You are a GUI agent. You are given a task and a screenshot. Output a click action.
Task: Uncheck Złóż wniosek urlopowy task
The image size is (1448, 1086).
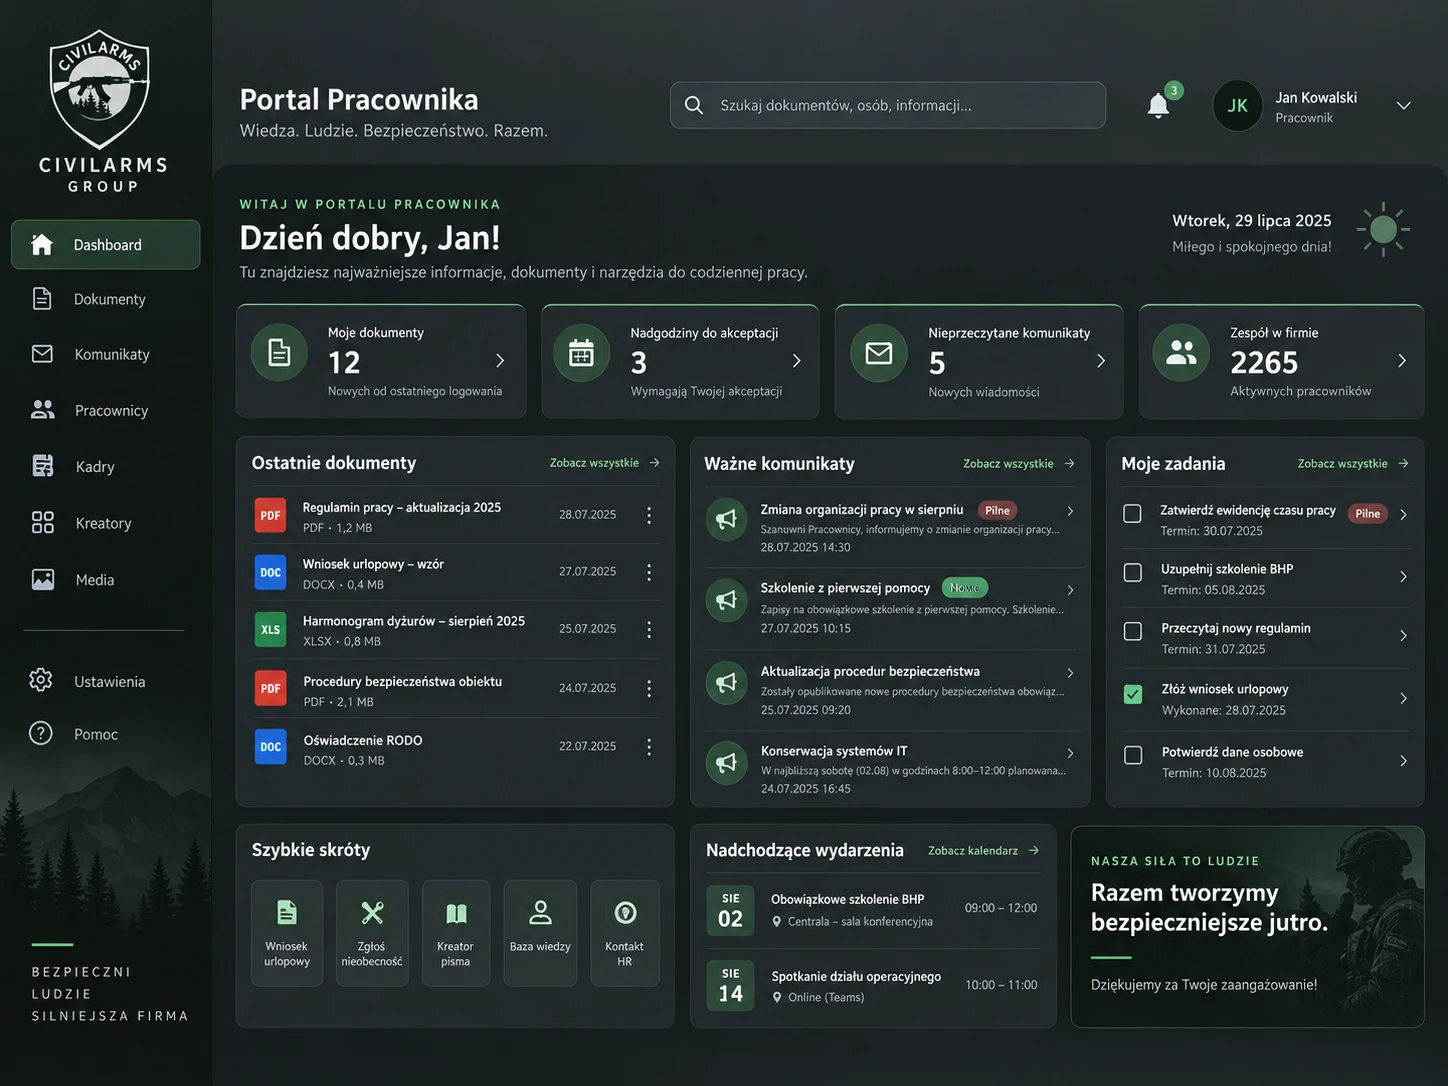point(1132,694)
